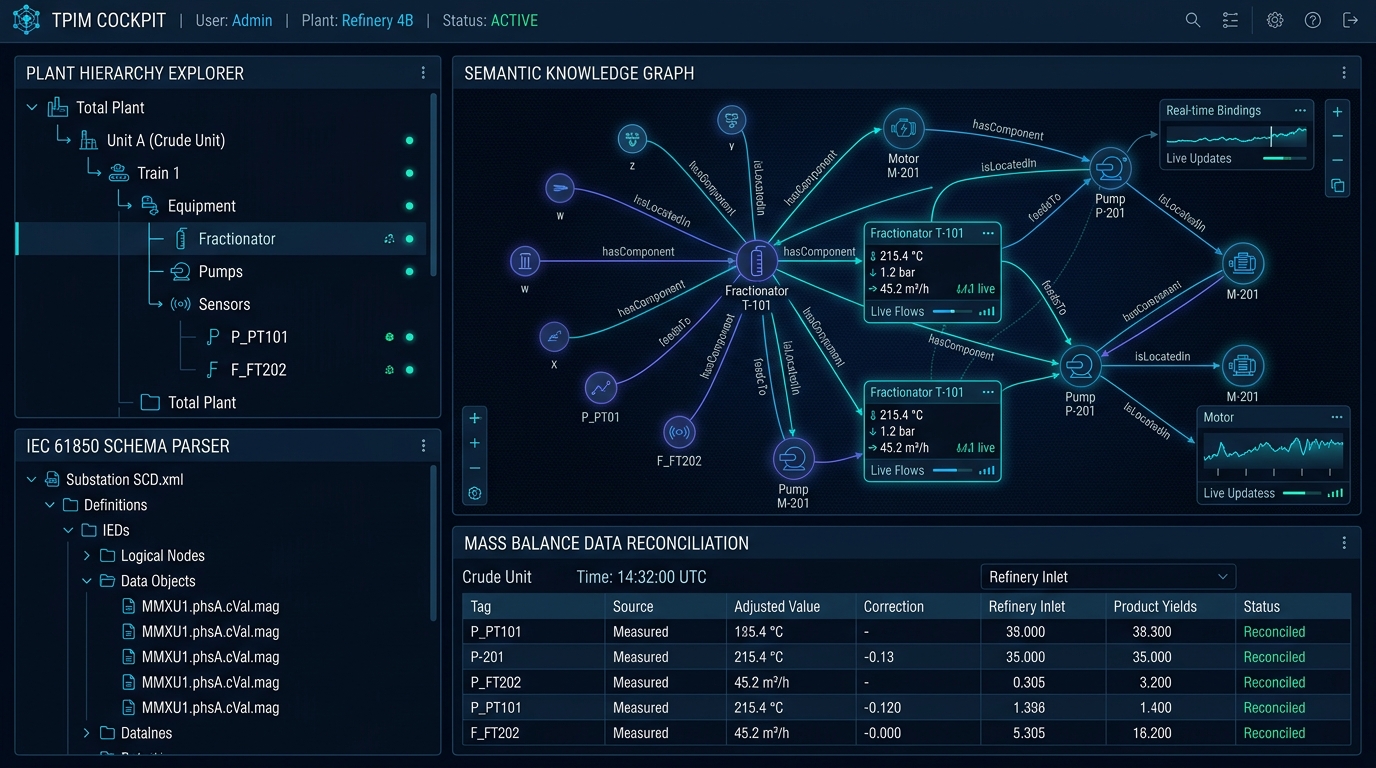Open the Motor chart card ellipsis menu
Screen dimensions: 1376x768
[x=1337, y=417]
